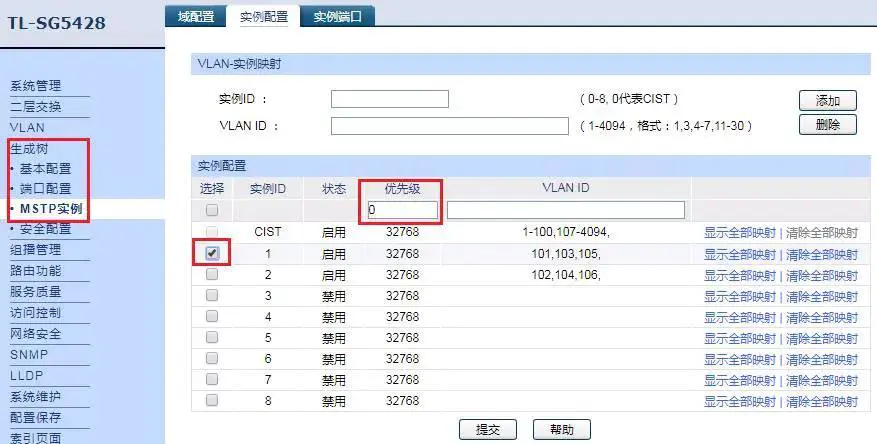Open 网络安全 sidebar menu
877x444 pixels.
[35, 334]
